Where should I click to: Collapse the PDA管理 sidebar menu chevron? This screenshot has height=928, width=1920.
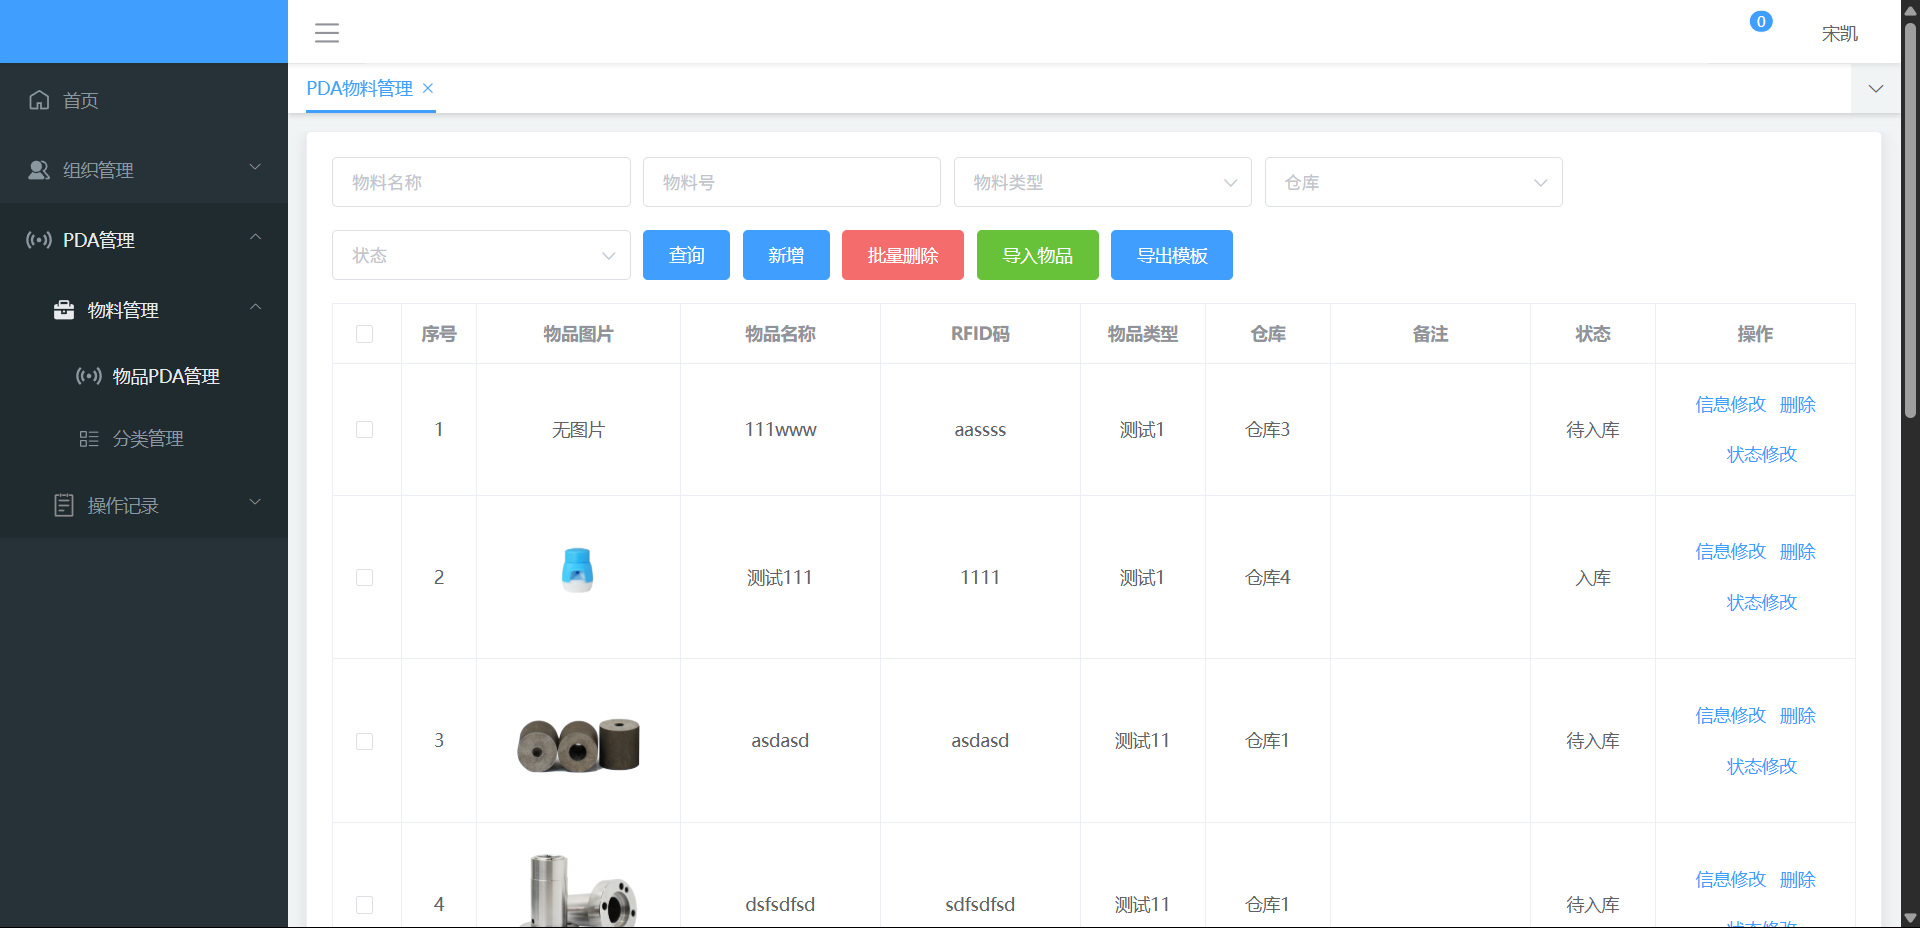pyautogui.click(x=255, y=238)
